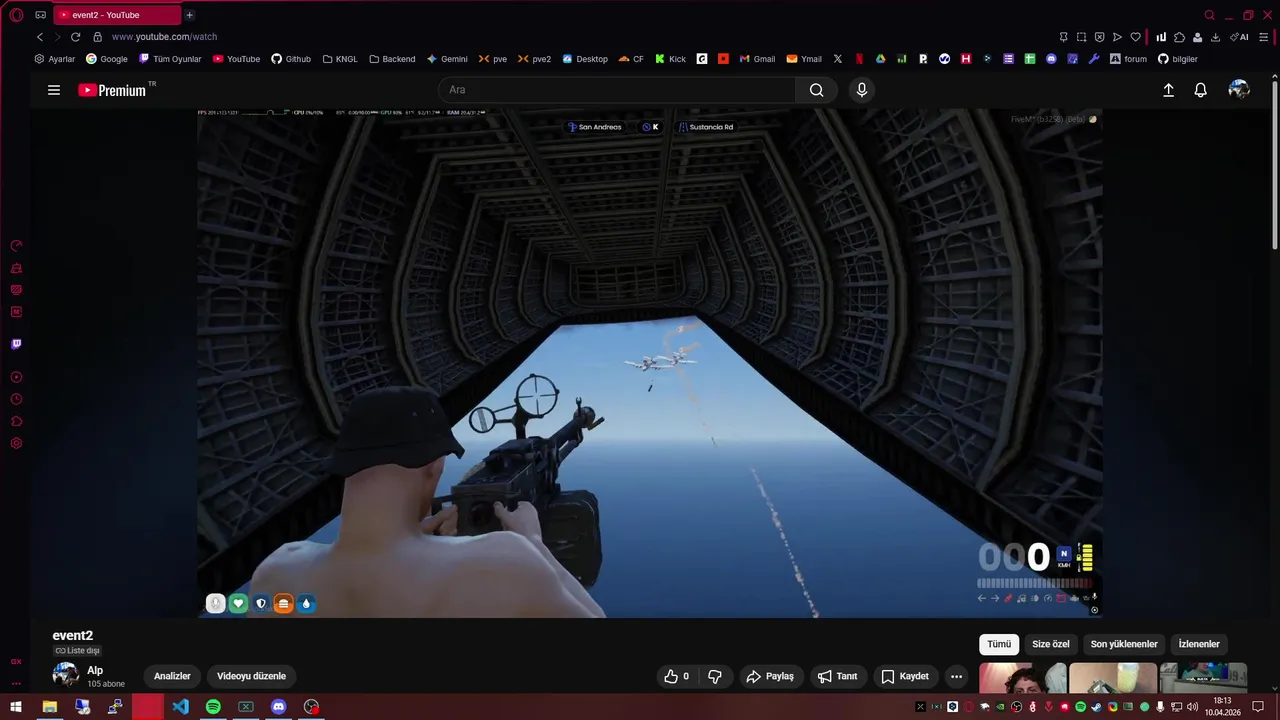Open the first recommended video thumbnail
This screenshot has height=720, width=1280.
point(1023,678)
